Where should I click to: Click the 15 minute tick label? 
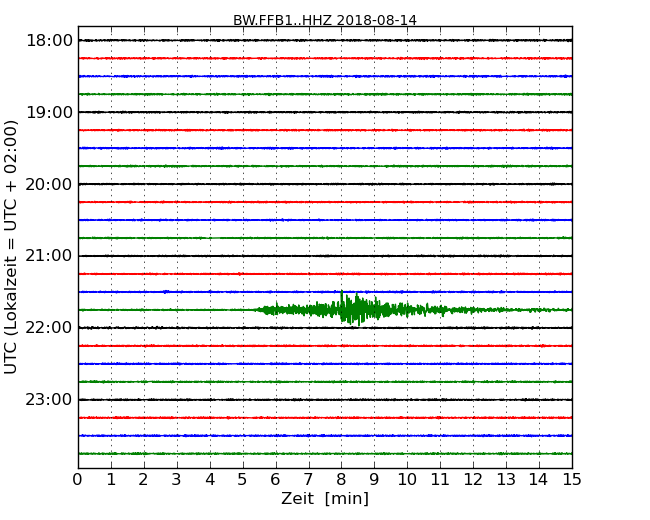[572, 479]
